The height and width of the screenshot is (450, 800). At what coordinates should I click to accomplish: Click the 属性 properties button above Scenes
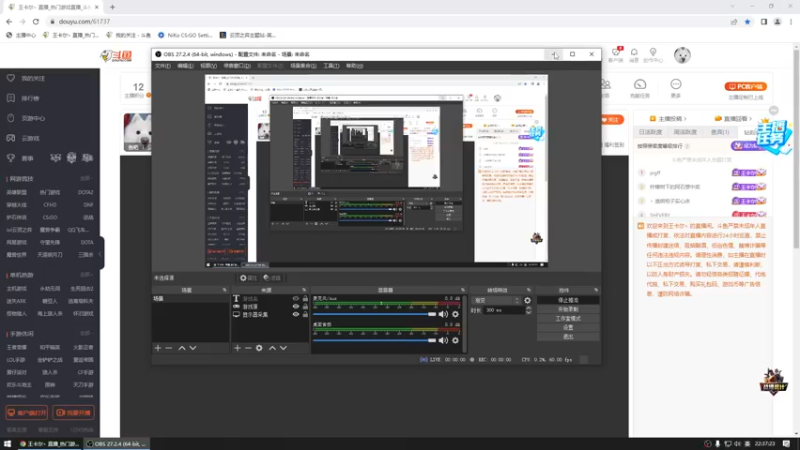248,278
